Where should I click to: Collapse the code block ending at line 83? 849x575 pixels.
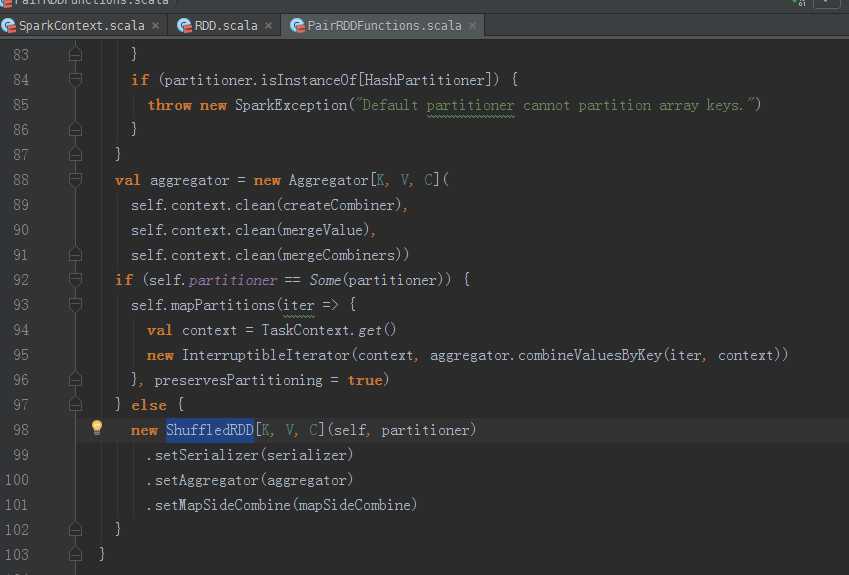pos(75,55)
